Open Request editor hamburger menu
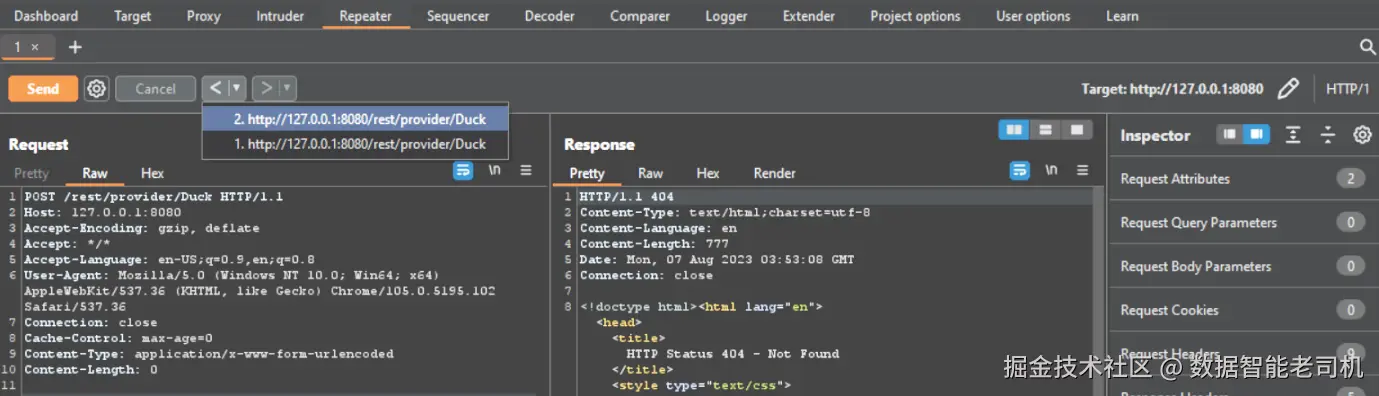Image resolution: width=1379 pixels, height=396 pixels. (x=526, y=171)
